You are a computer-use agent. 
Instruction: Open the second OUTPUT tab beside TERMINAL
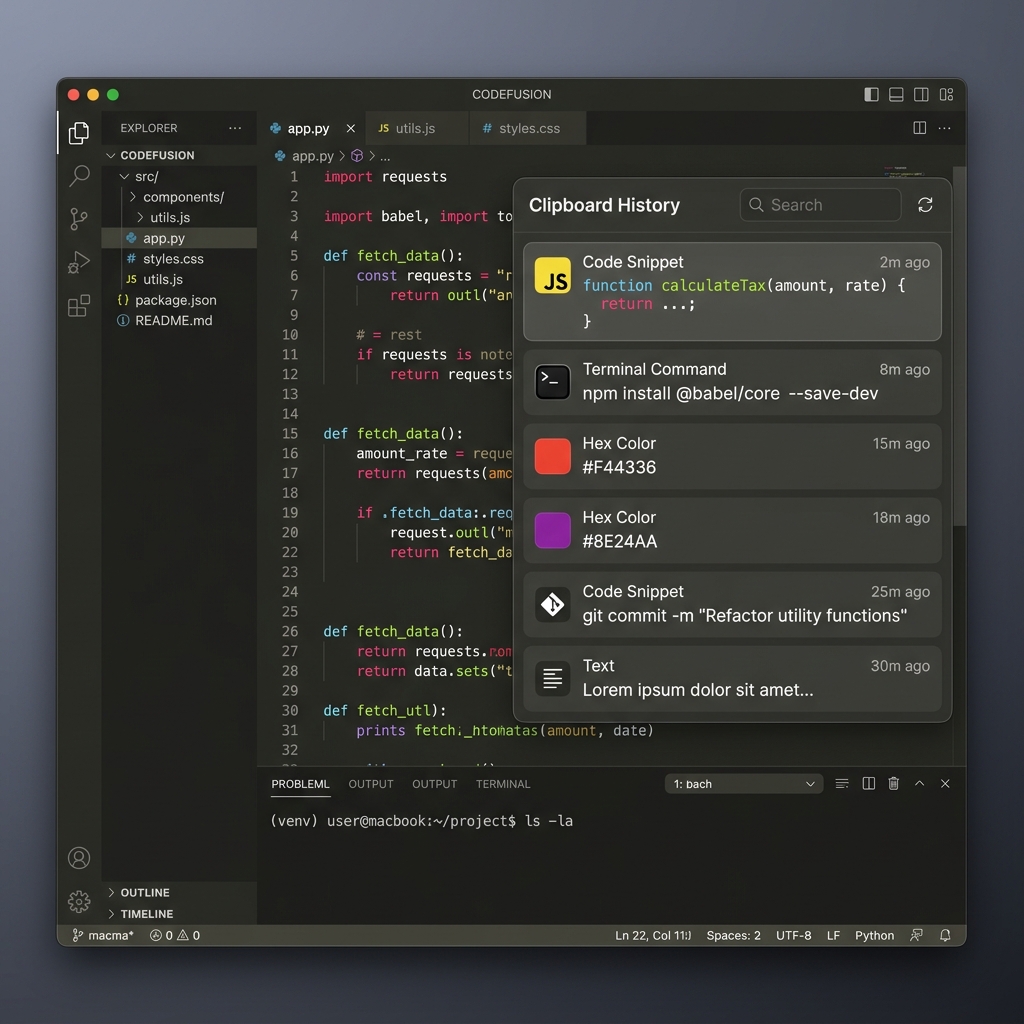click(x=434, y=784)
